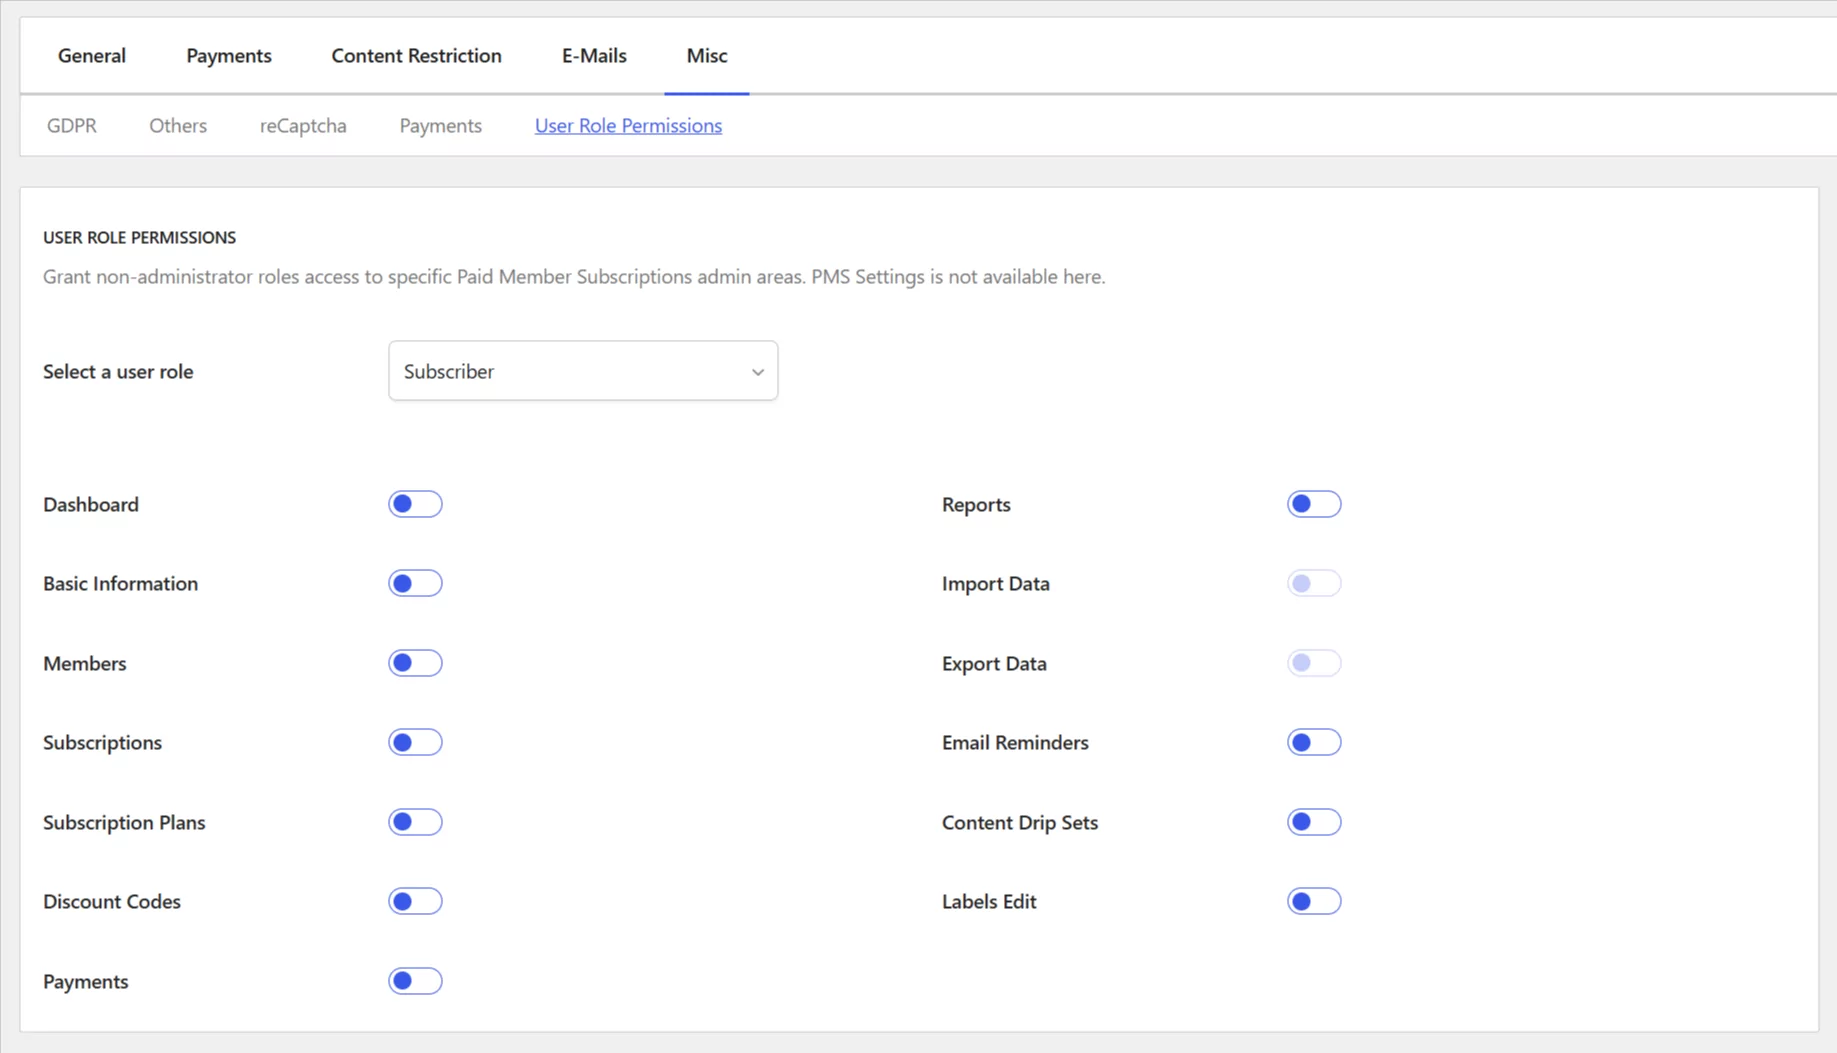Switch to the General tab
The width and height of the screenshot is (1837, 1053).
point(92,55)
